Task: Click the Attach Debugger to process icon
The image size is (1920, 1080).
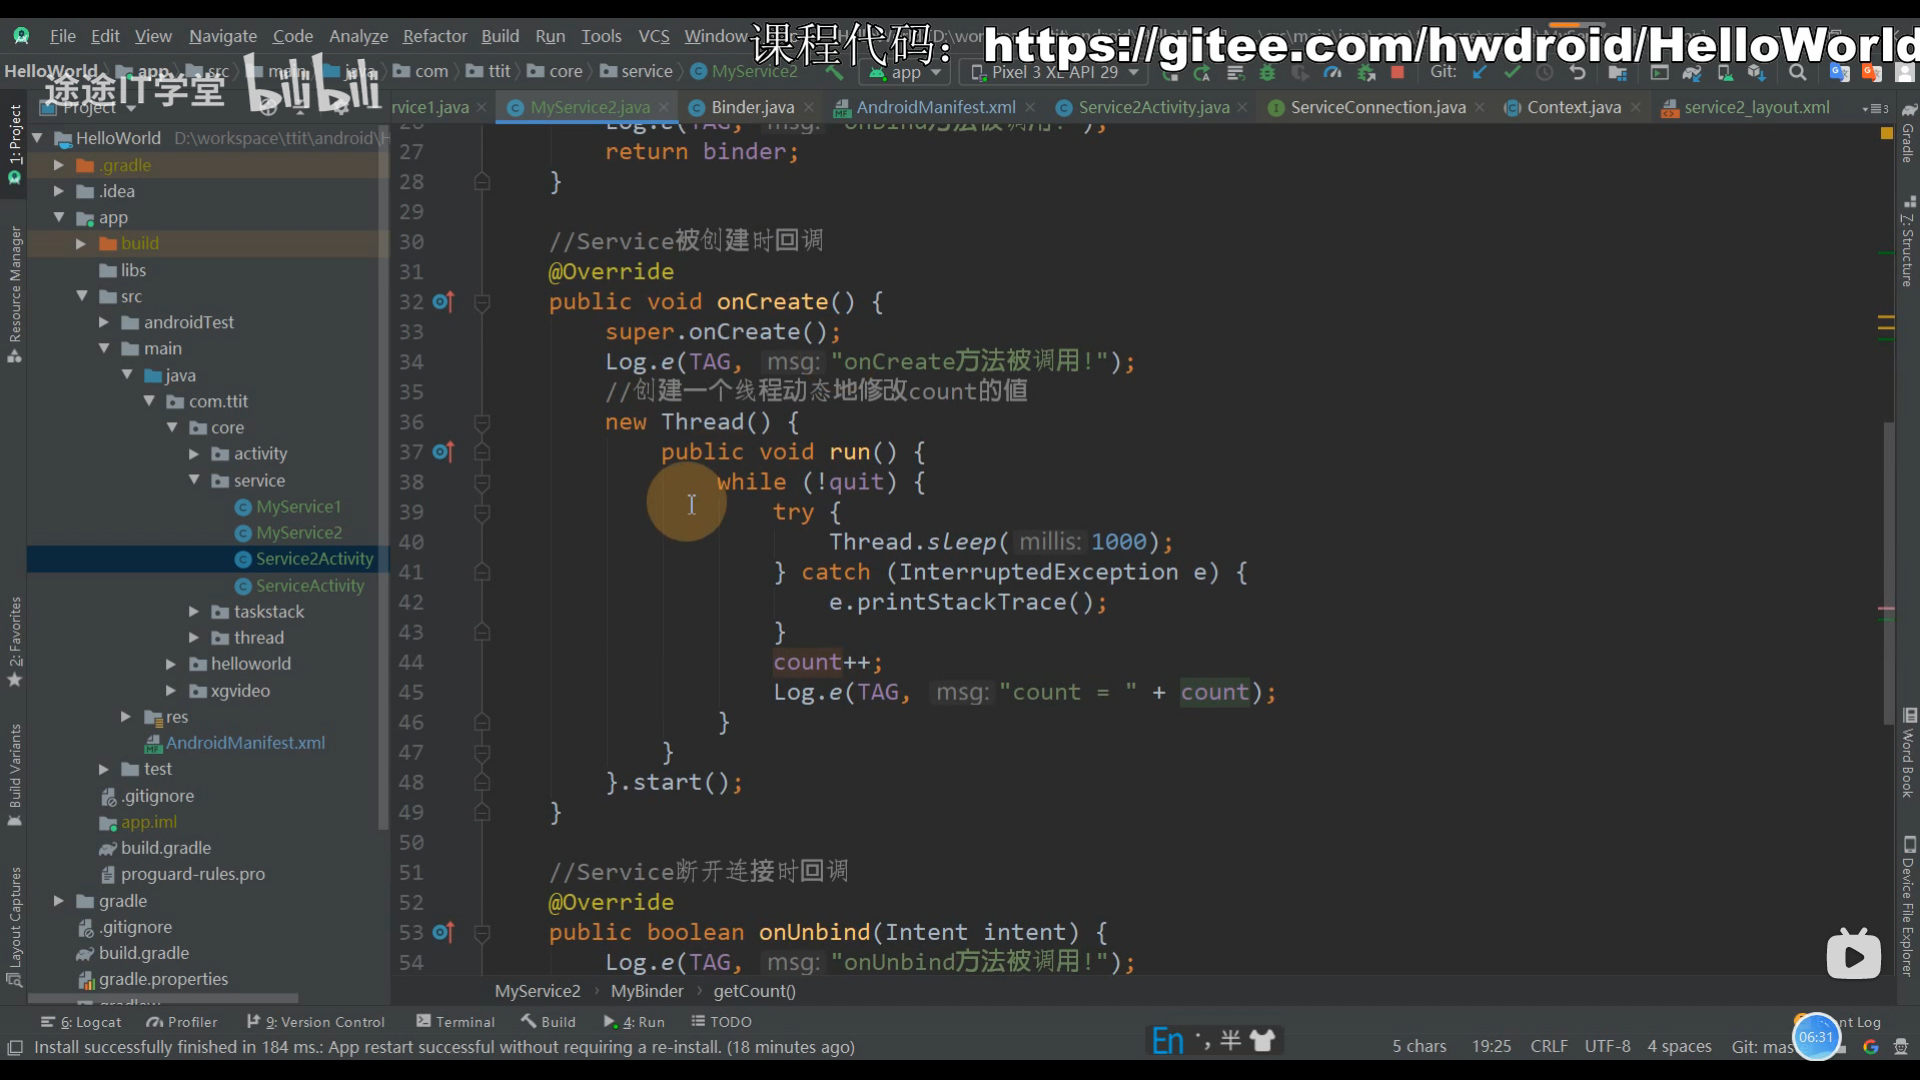Action: click(x=1365, y=72)
